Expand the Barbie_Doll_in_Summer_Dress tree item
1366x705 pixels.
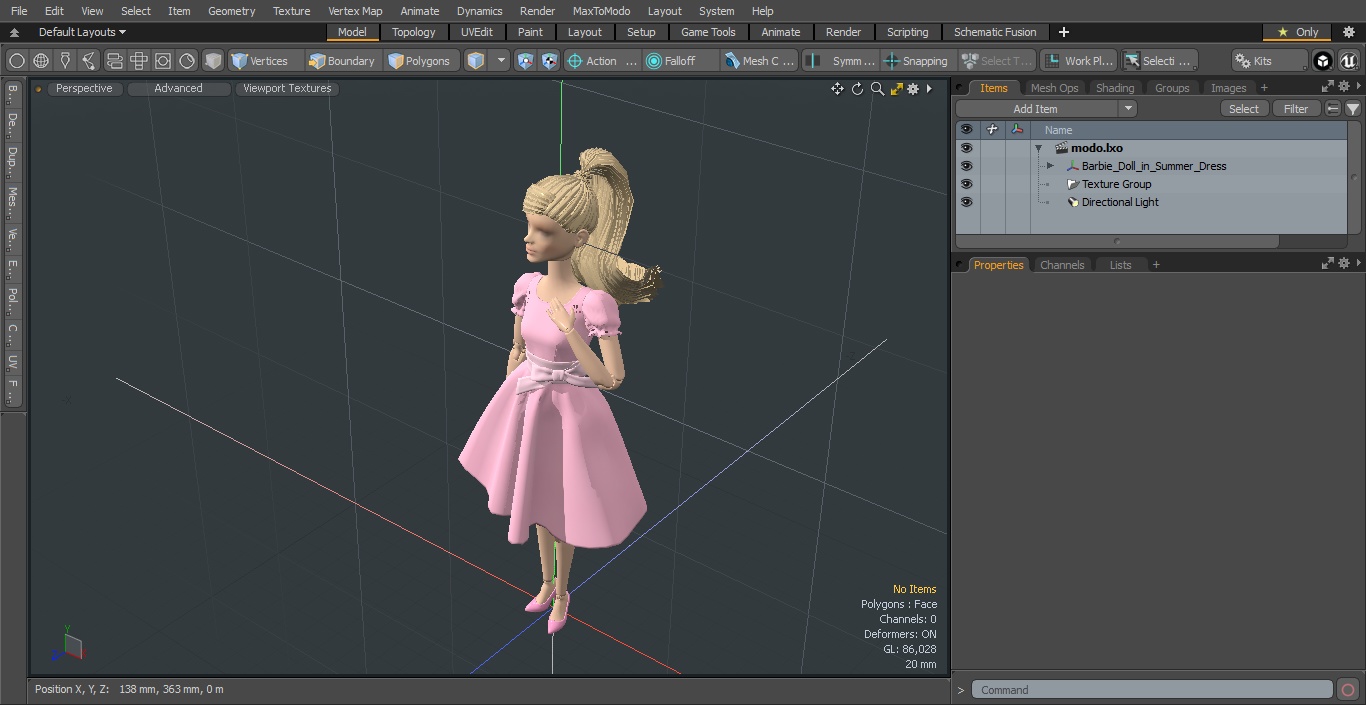pos(1050,166)
